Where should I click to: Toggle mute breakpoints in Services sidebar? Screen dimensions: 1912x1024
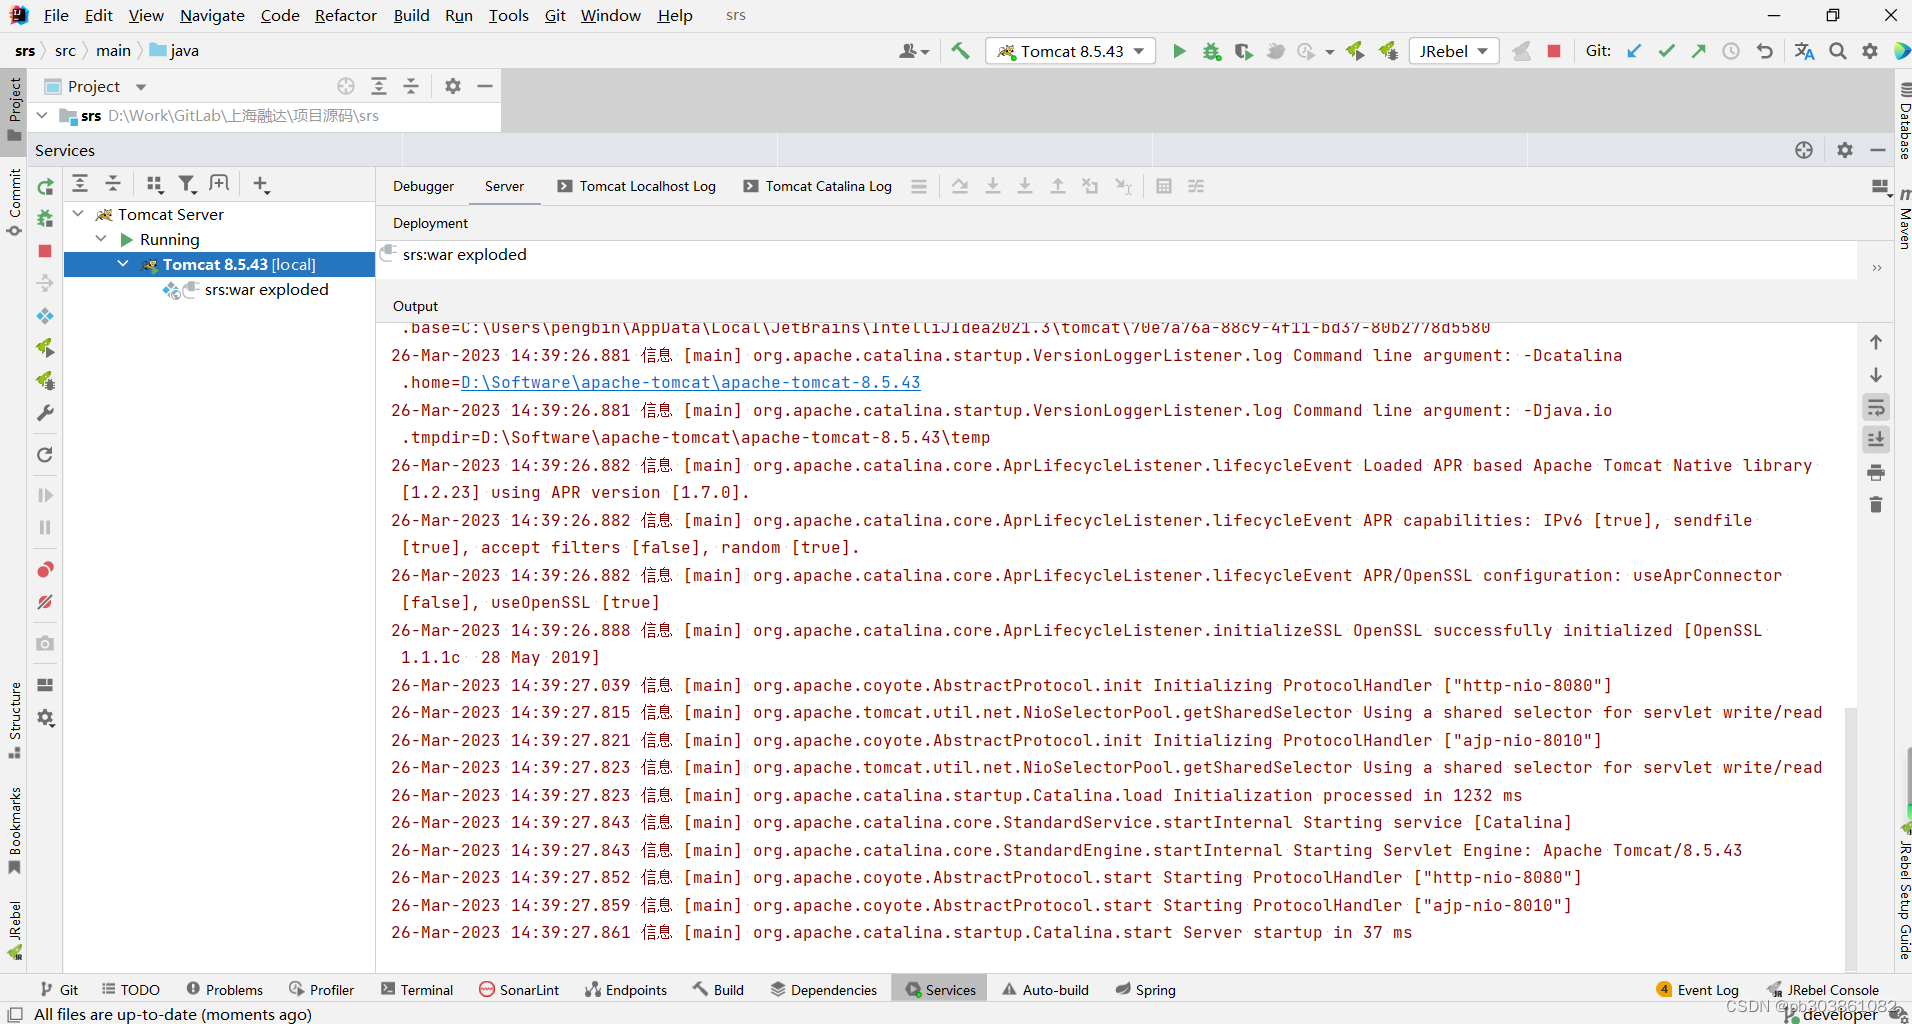click(x=45, y=602)
